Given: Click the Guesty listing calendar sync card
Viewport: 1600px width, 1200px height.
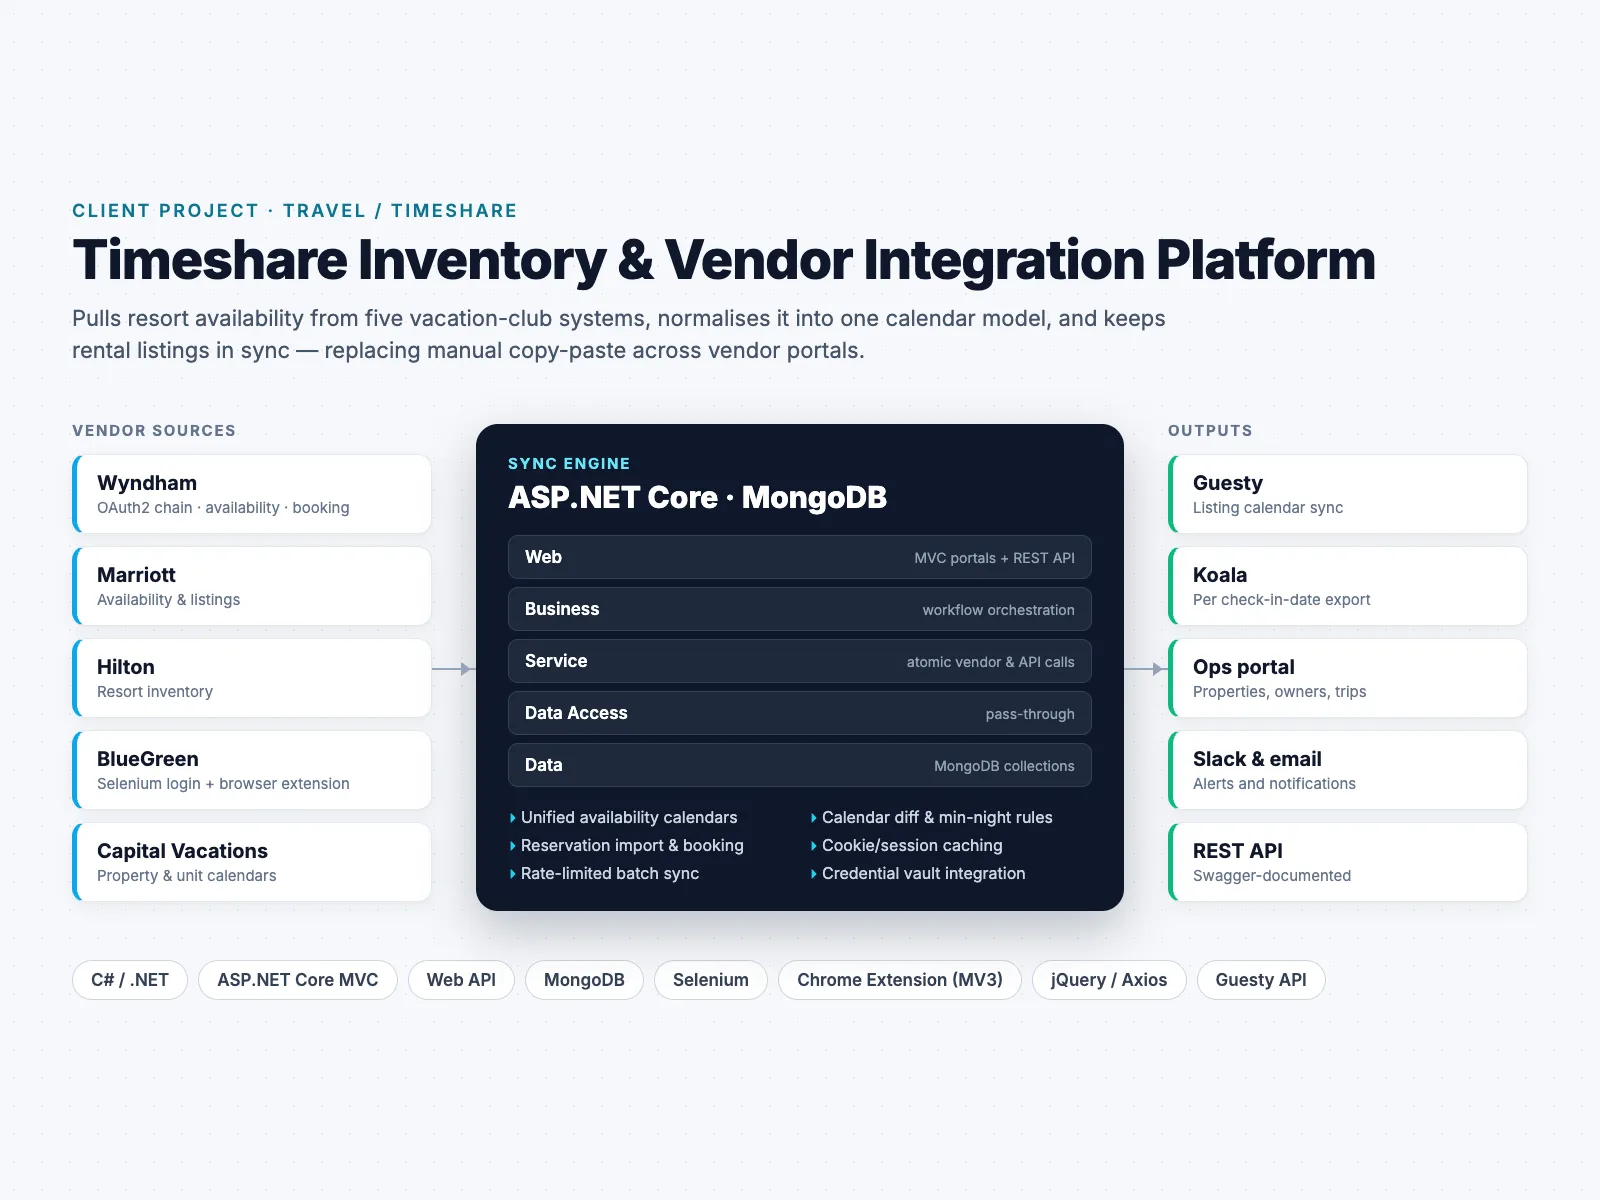Looking at the screenshot, I should [1348, 494].
